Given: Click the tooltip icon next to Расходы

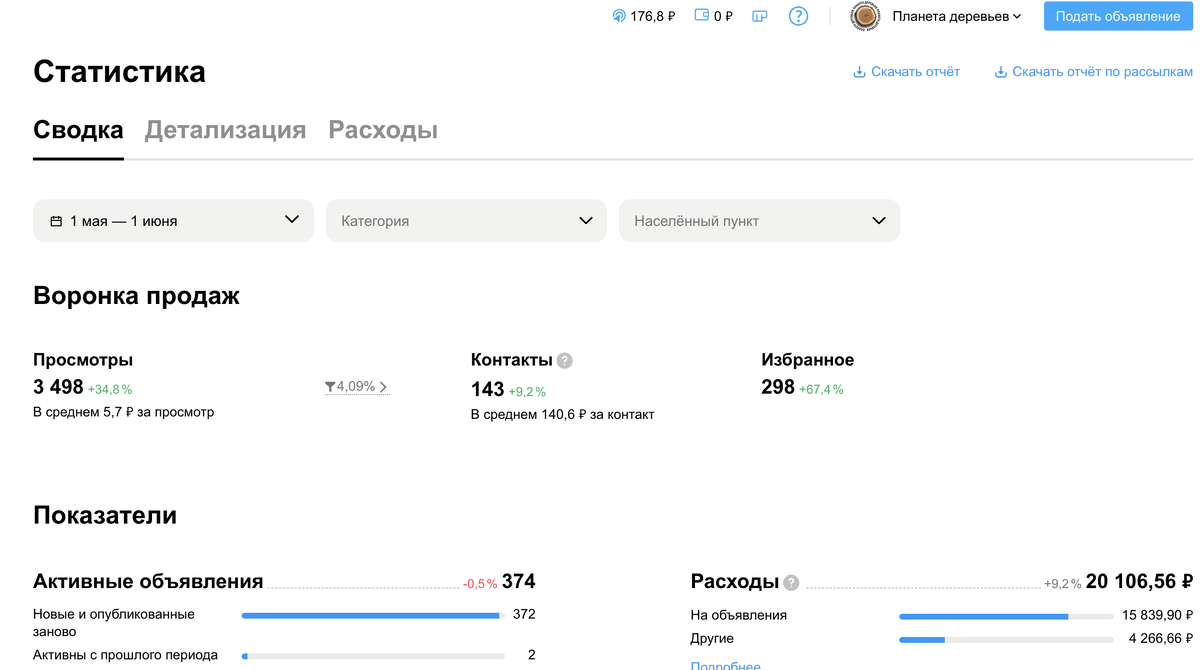Looking at the screenshot, I should tap(790, 582).
